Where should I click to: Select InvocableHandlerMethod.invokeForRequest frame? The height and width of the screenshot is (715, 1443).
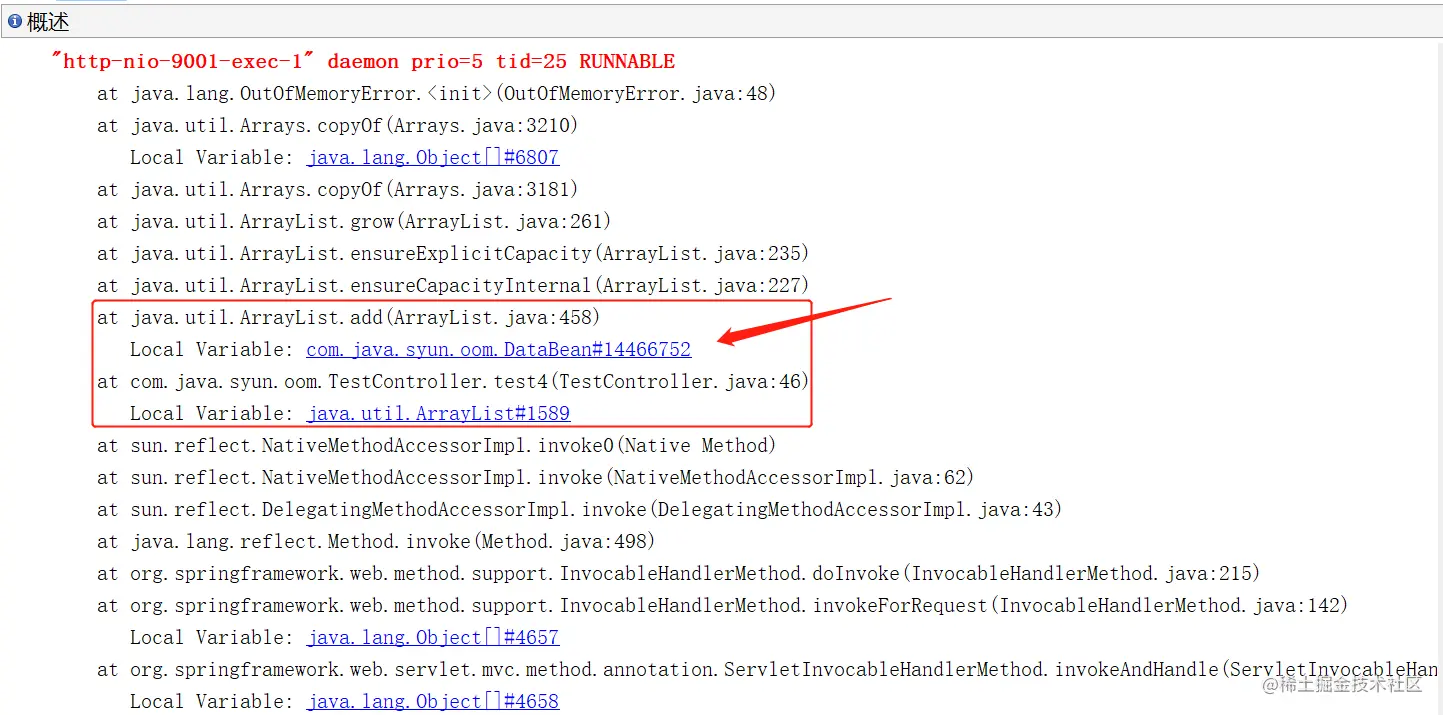point(723,605)
